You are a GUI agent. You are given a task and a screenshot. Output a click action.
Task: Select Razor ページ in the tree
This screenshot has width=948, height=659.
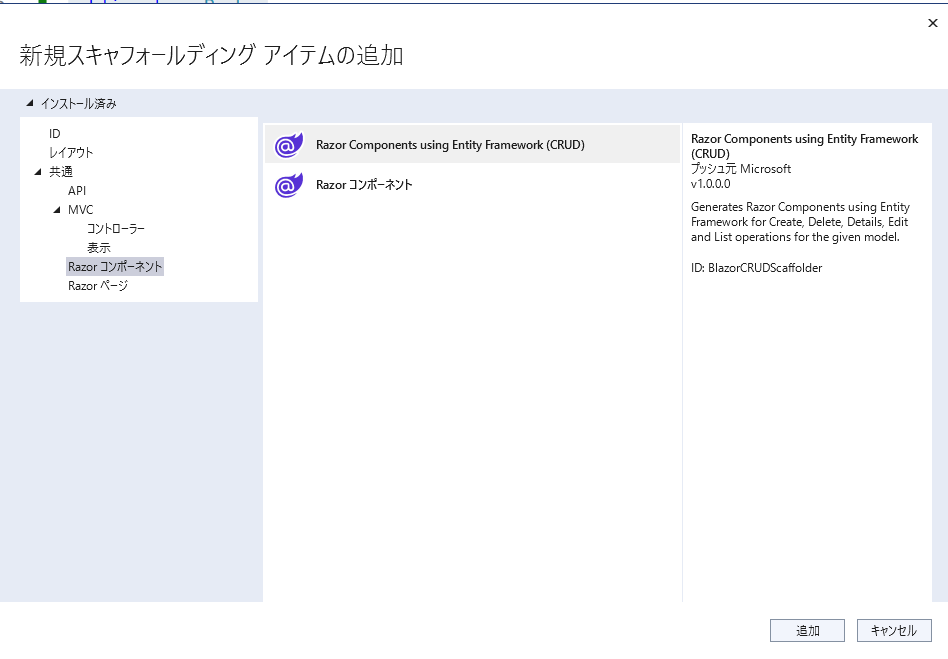(98, 286)
